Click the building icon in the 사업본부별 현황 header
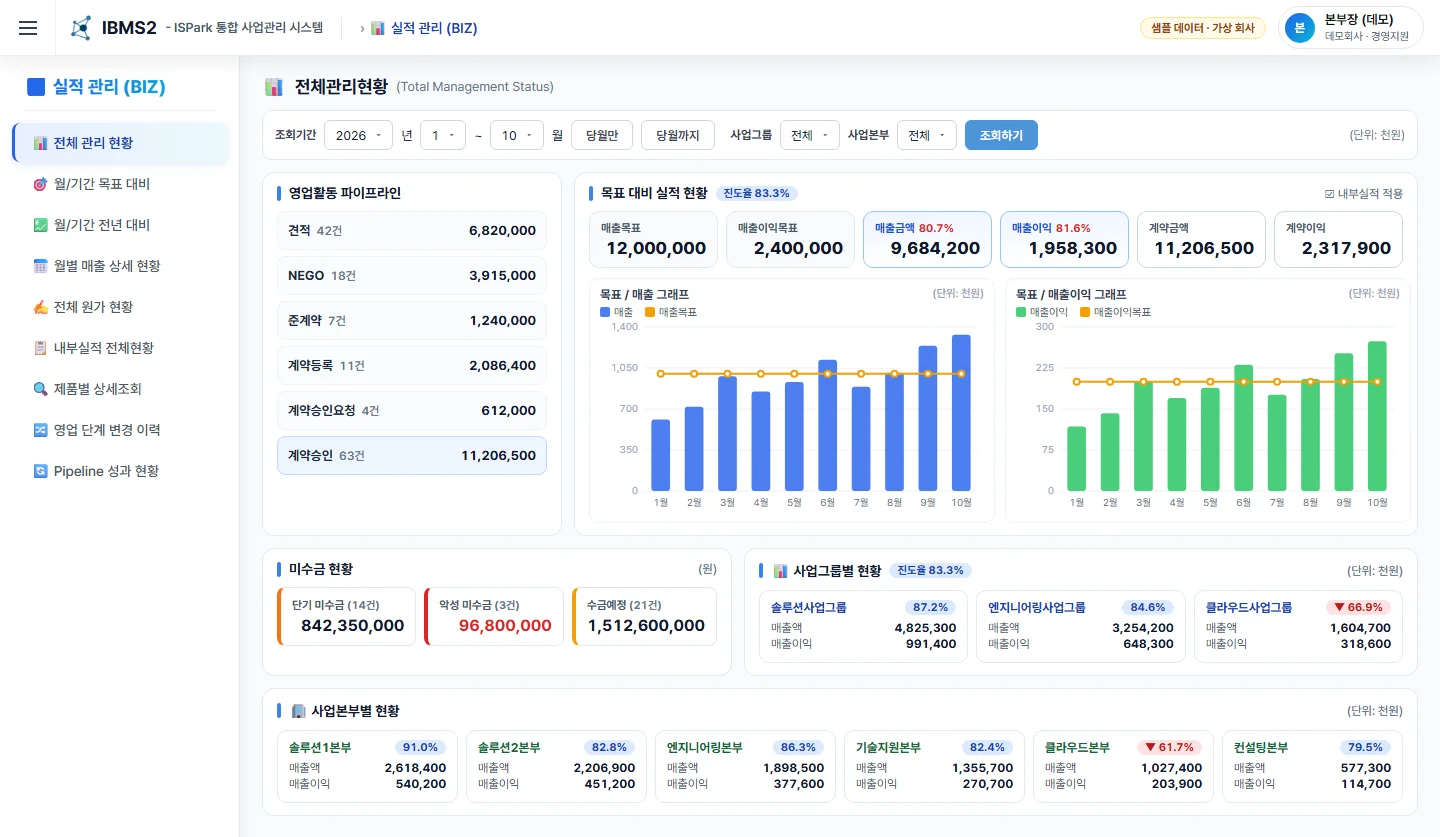Image resolution: width=1440 pixels, height=837 pixels. (x=298, y=711)
